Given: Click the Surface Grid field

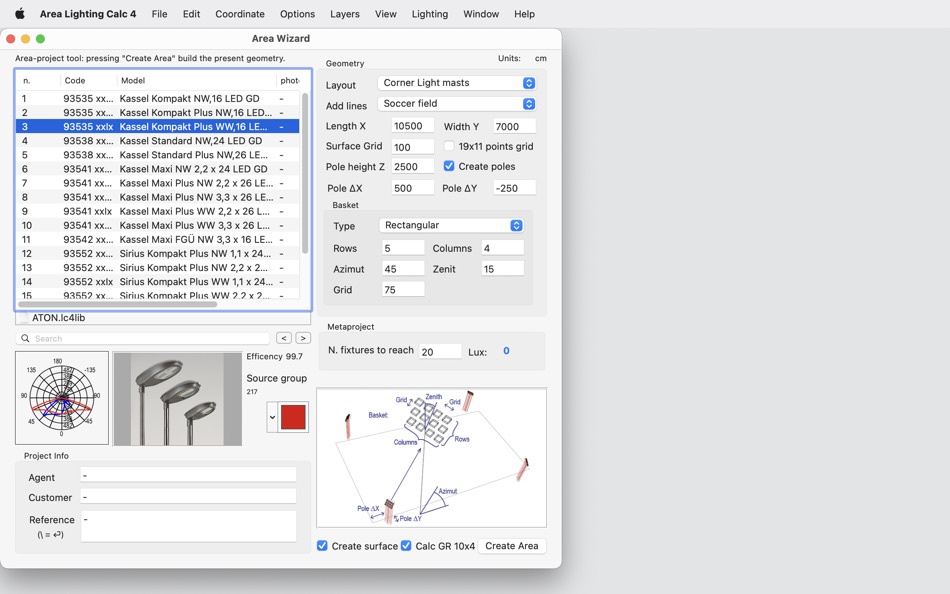Looking at the screenshot, I should [413, 147].
